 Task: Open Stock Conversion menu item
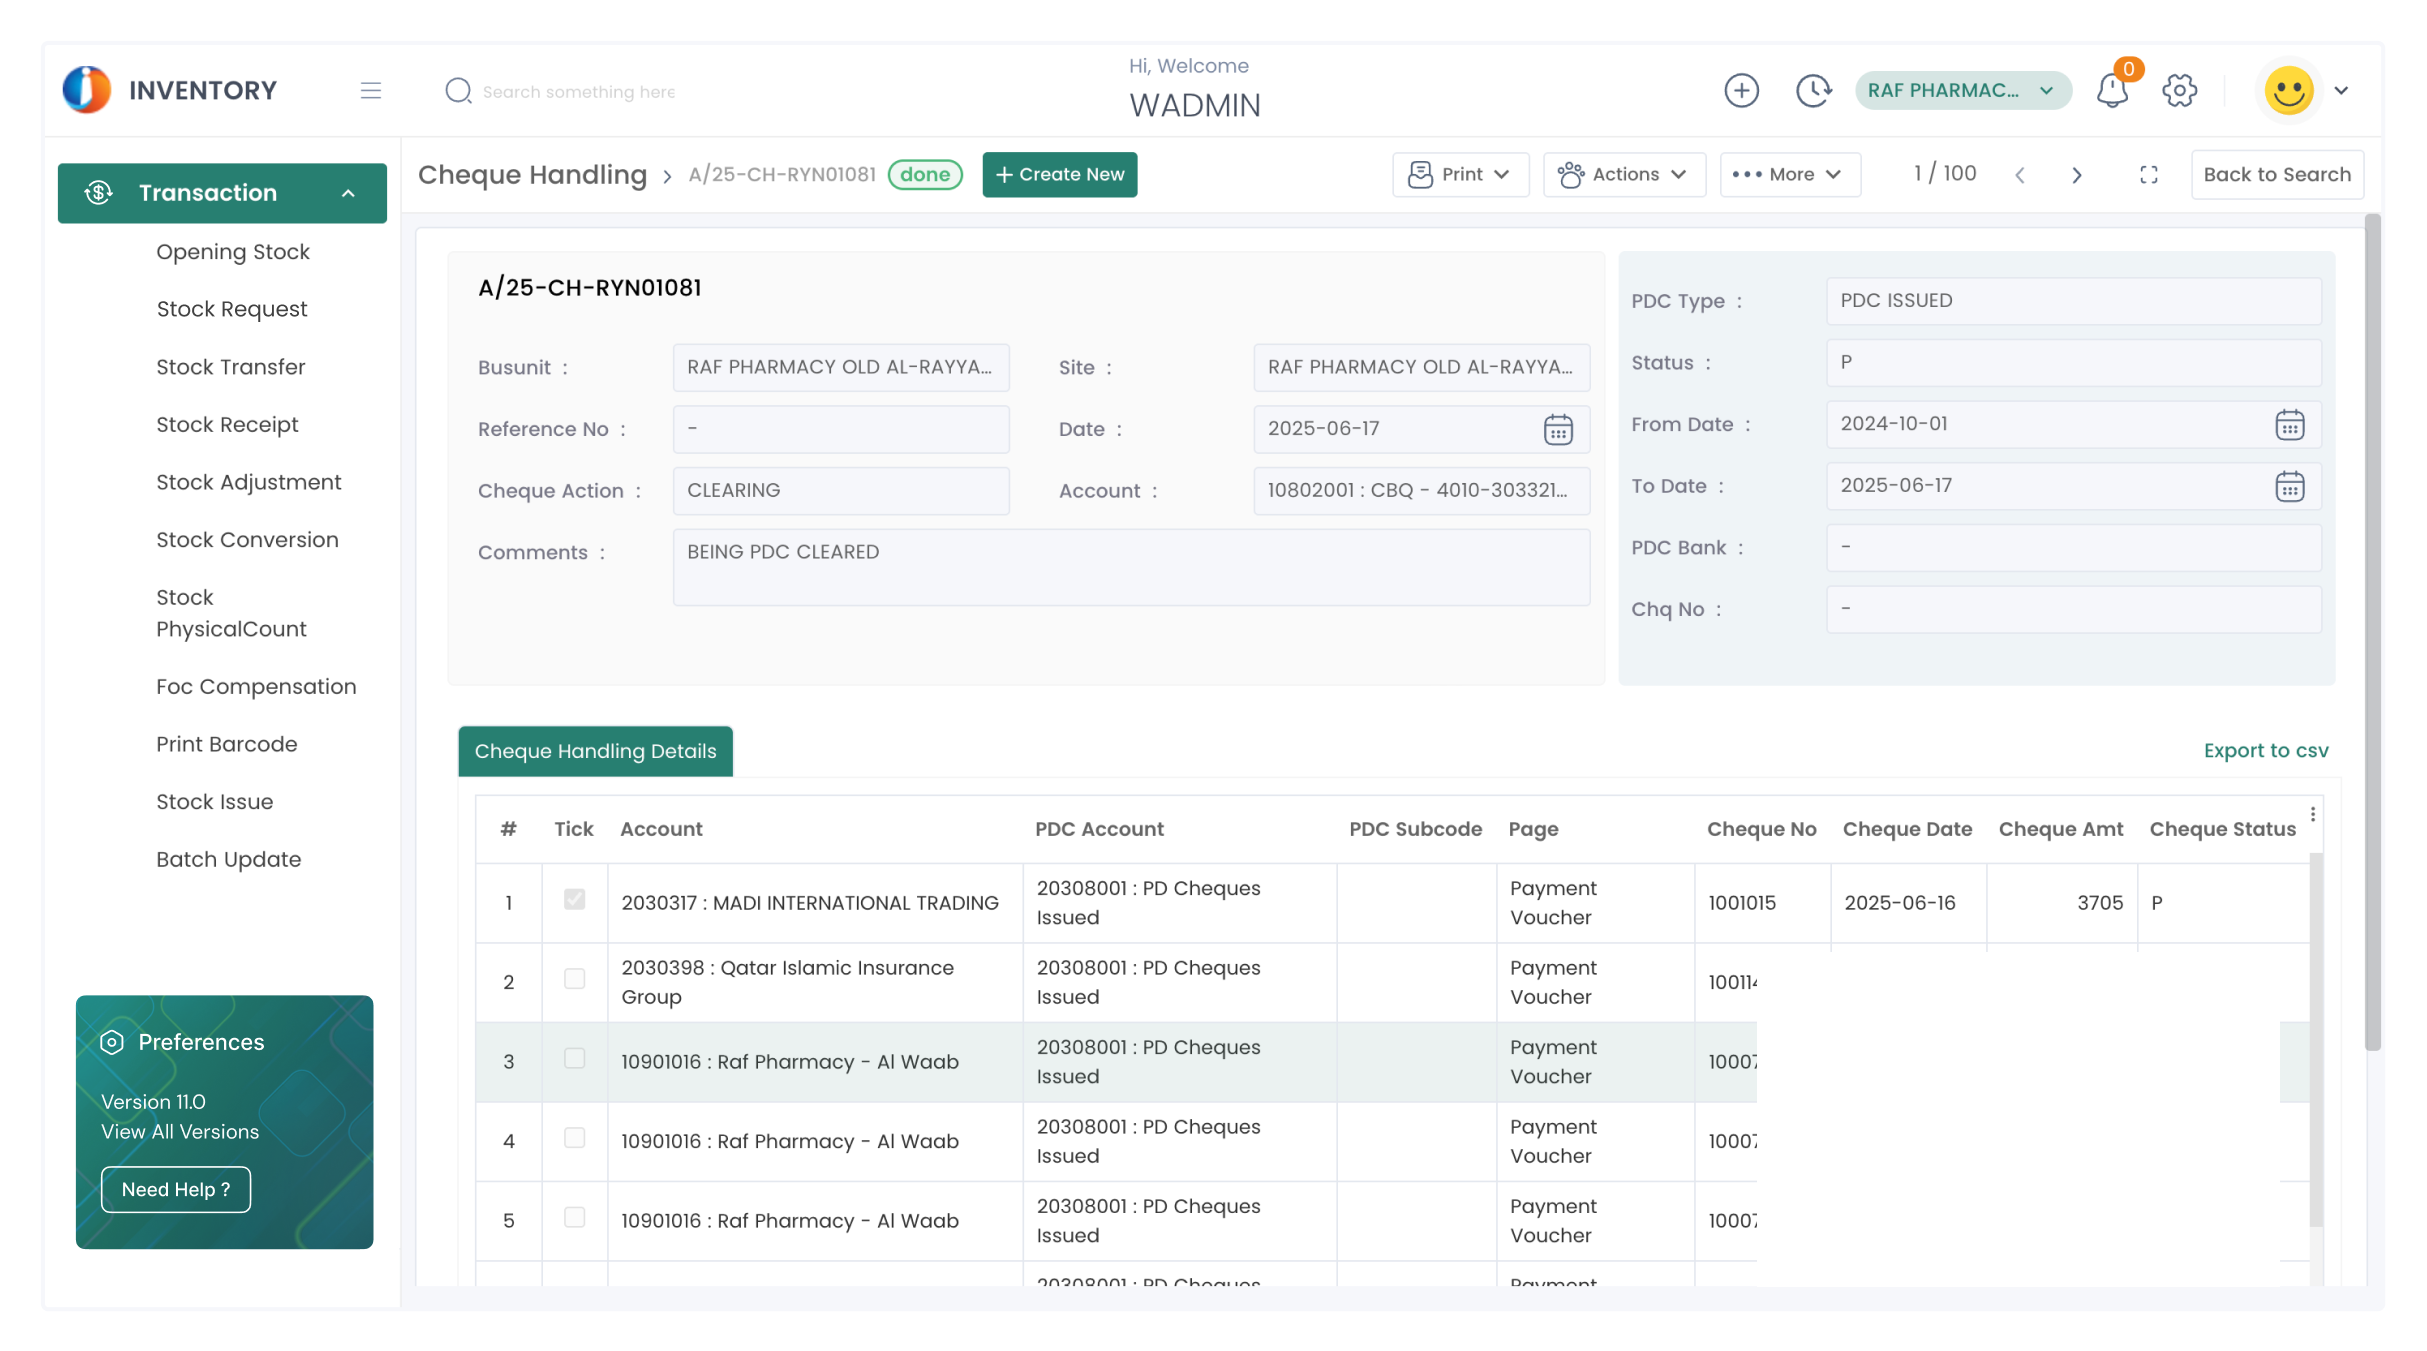pos(248,540)
